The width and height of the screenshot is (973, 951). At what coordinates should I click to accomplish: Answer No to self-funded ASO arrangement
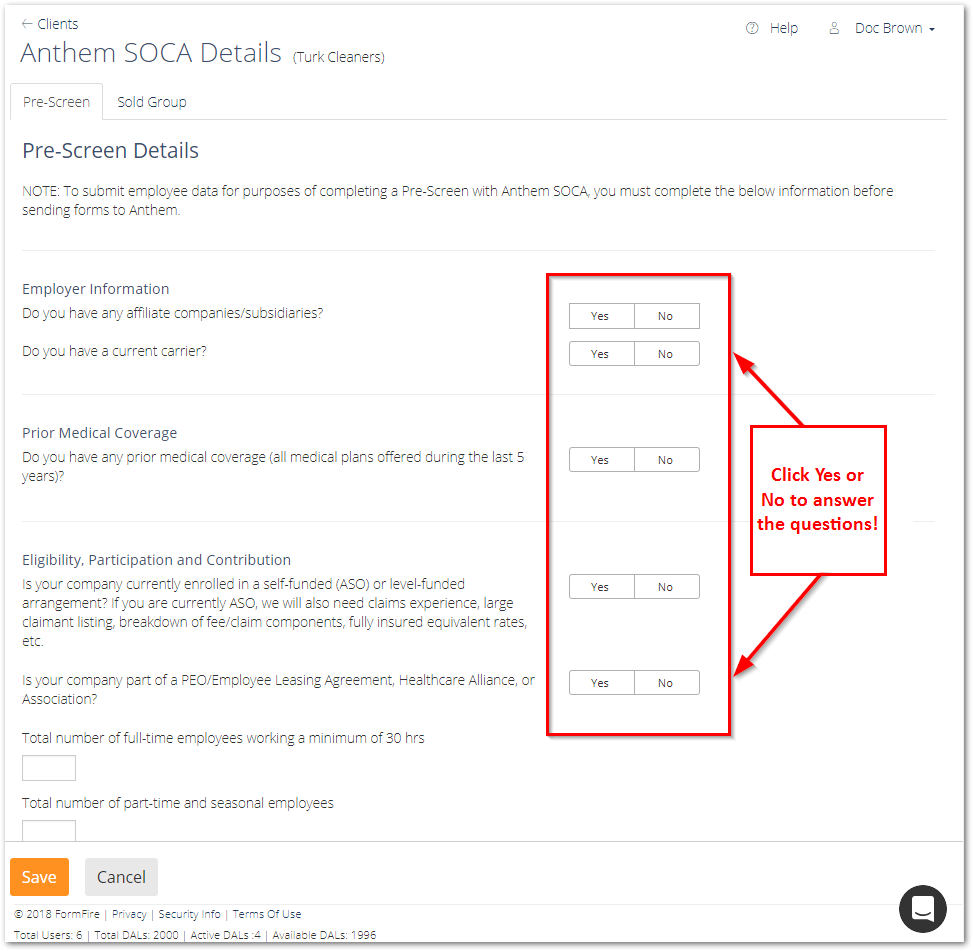[x=666, y=587]
